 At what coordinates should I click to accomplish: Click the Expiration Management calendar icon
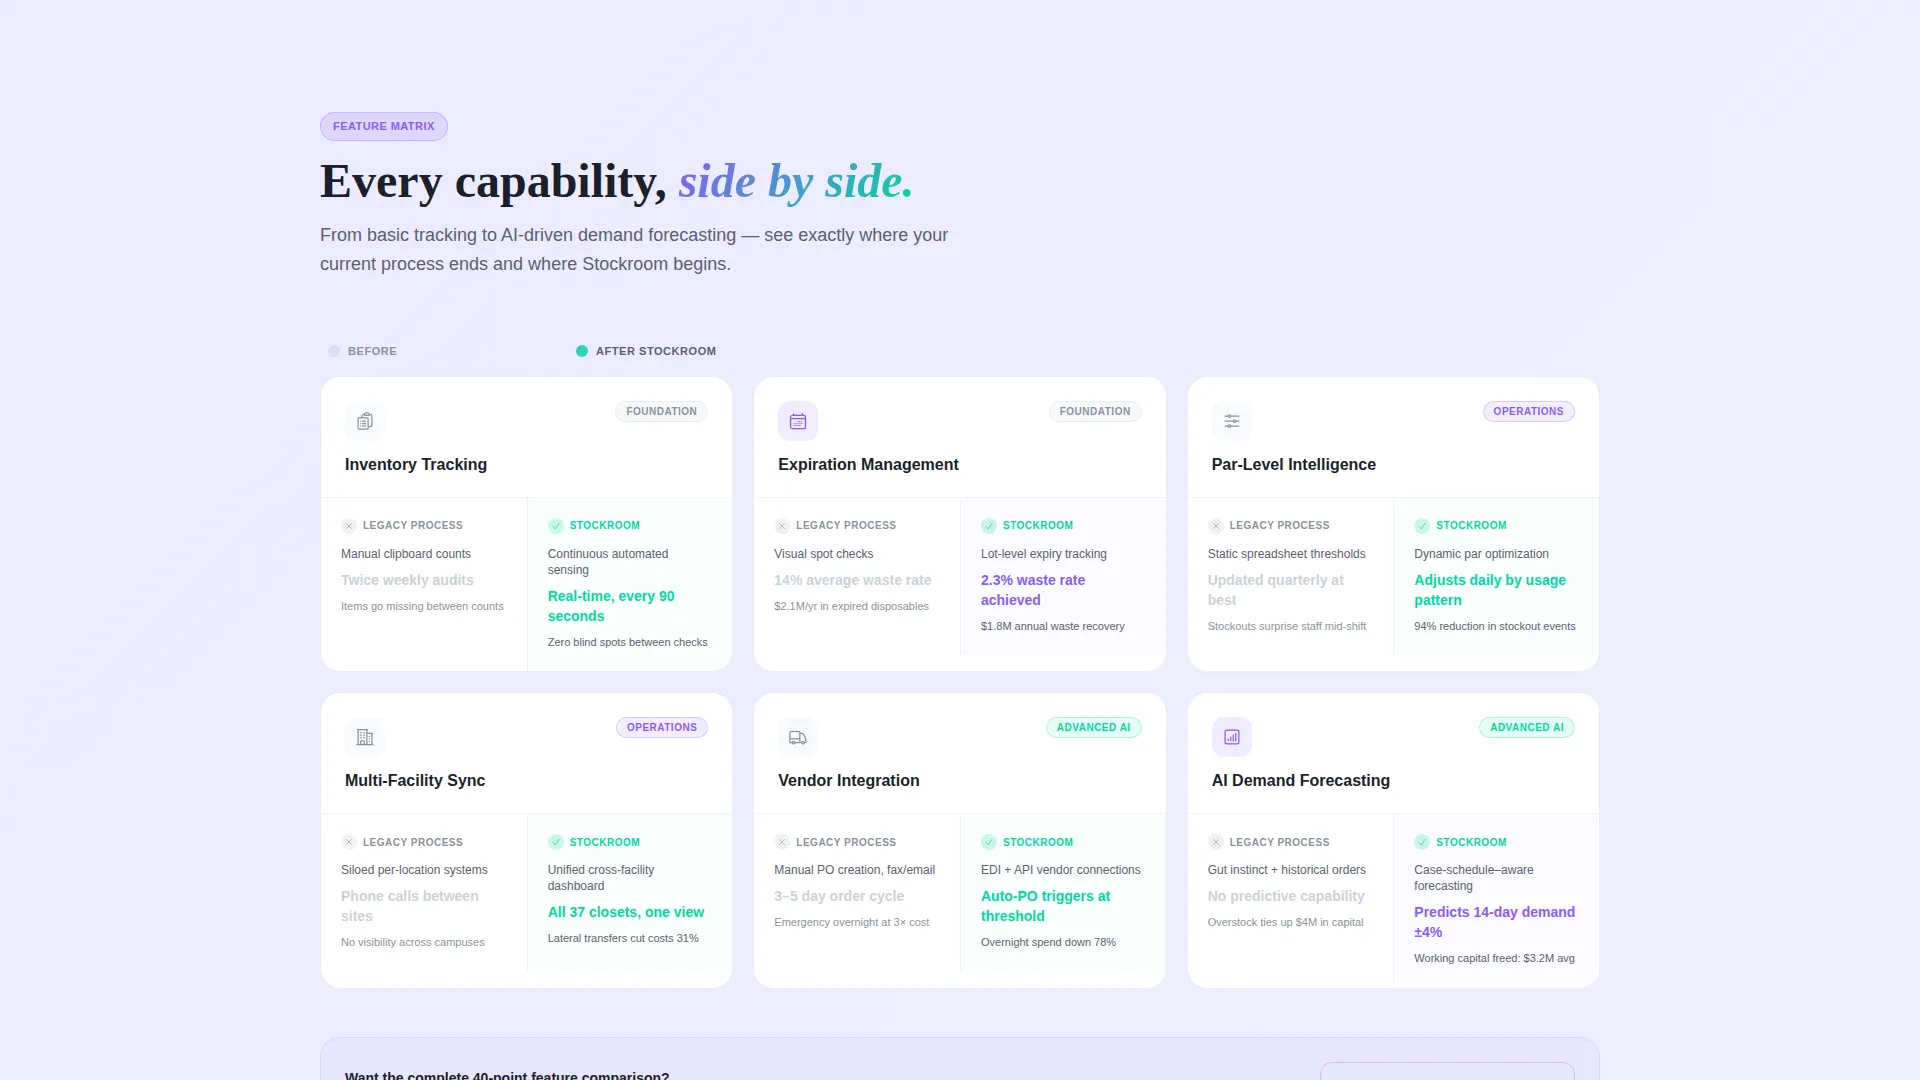tap(798, 421)
